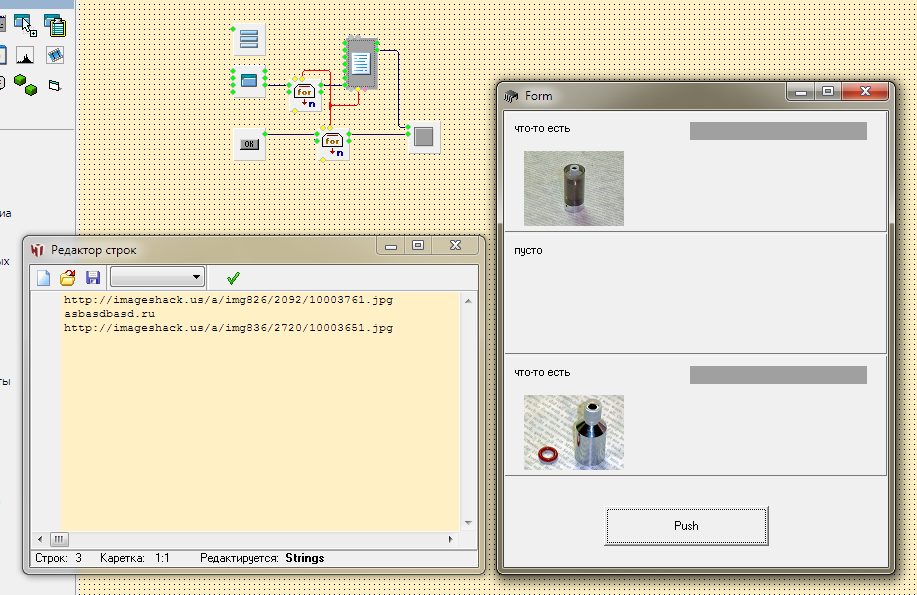Select the OK button node on canvas
Screen dimensions: 917x595
249,143
